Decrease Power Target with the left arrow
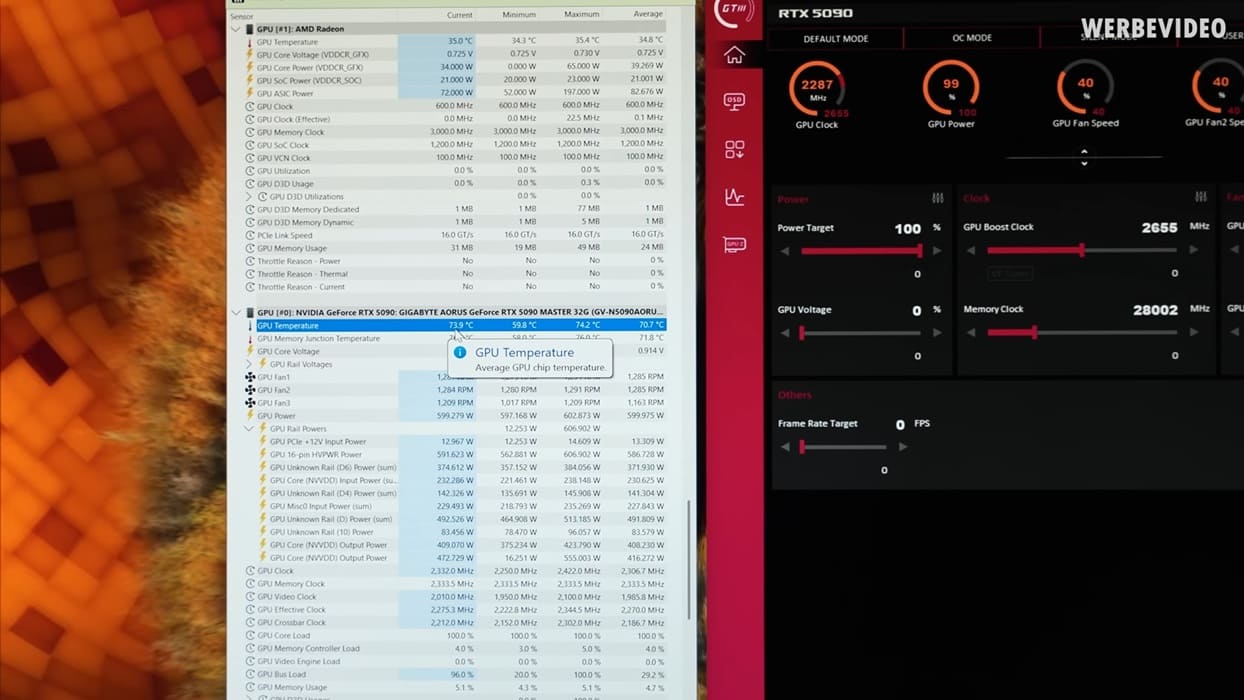This screenshot has height=700, width=1244. 785,251
